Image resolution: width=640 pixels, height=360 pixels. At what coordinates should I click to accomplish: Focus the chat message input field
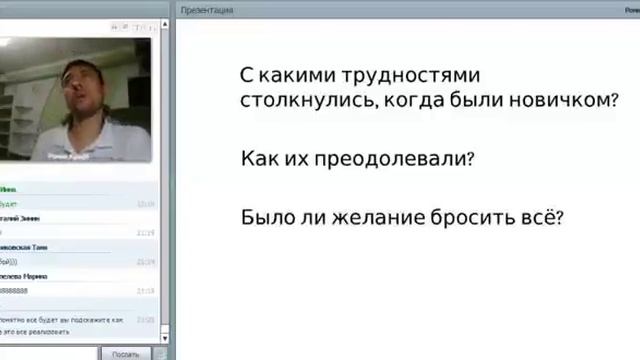pos(49,354)
